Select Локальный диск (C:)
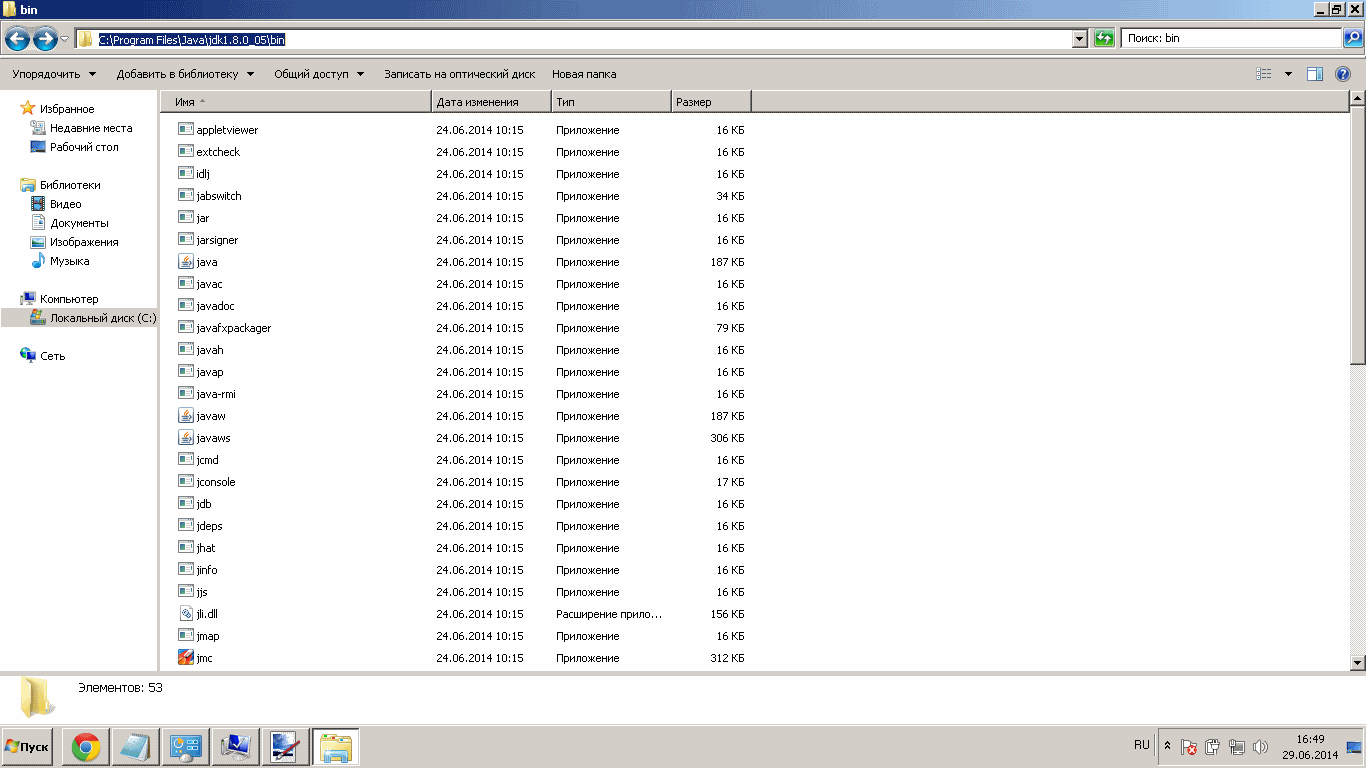Screen dimensions: 1366x768 click(103, 318)
